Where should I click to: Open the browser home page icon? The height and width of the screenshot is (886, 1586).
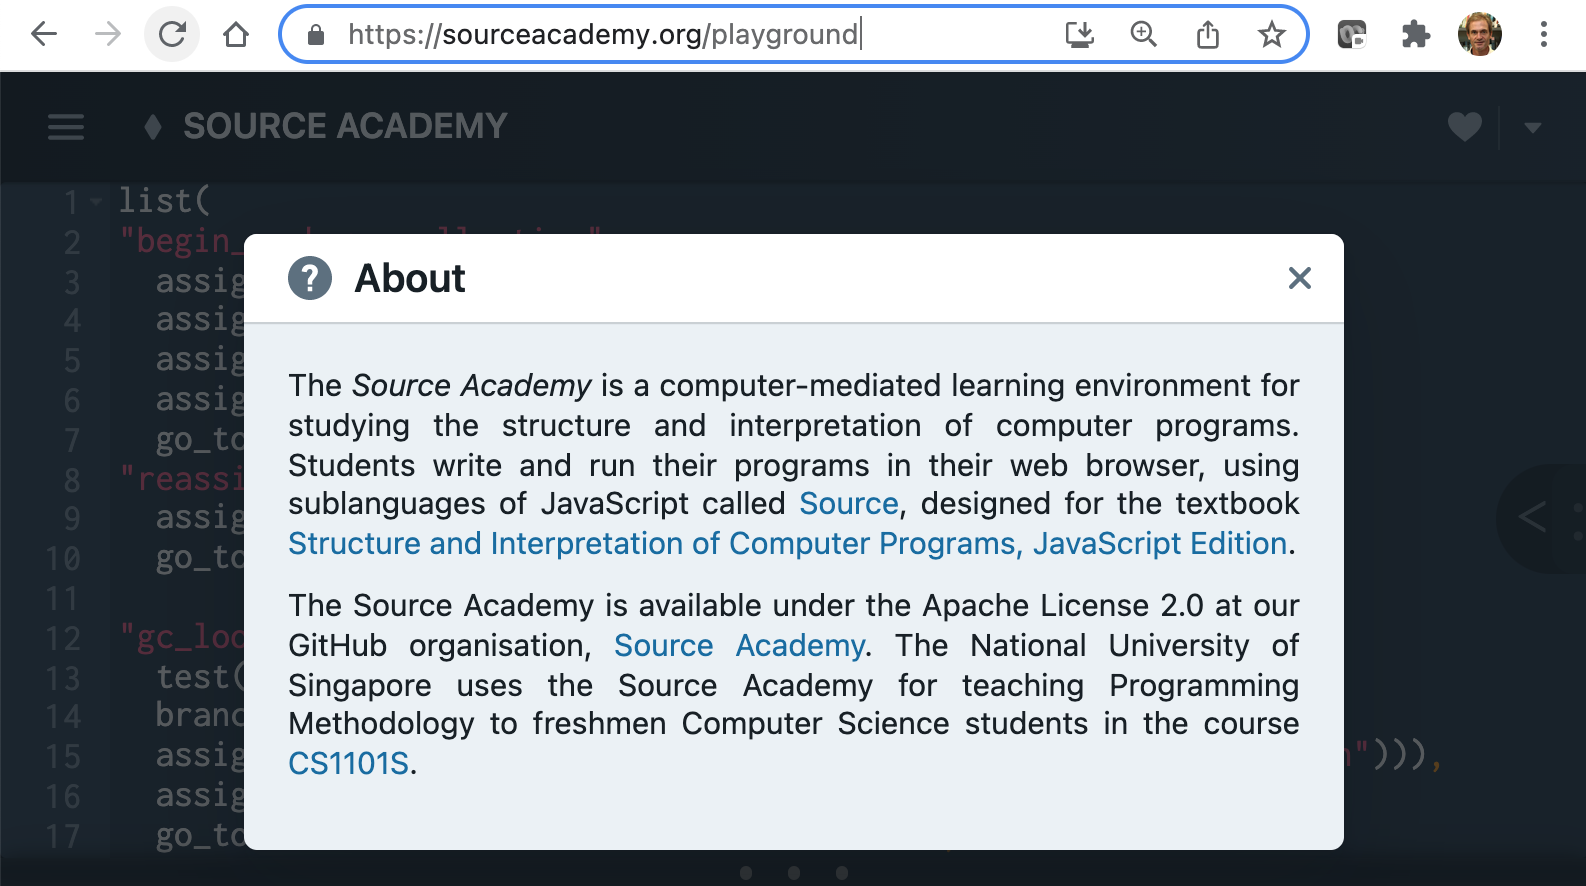[x=236, y=35]
